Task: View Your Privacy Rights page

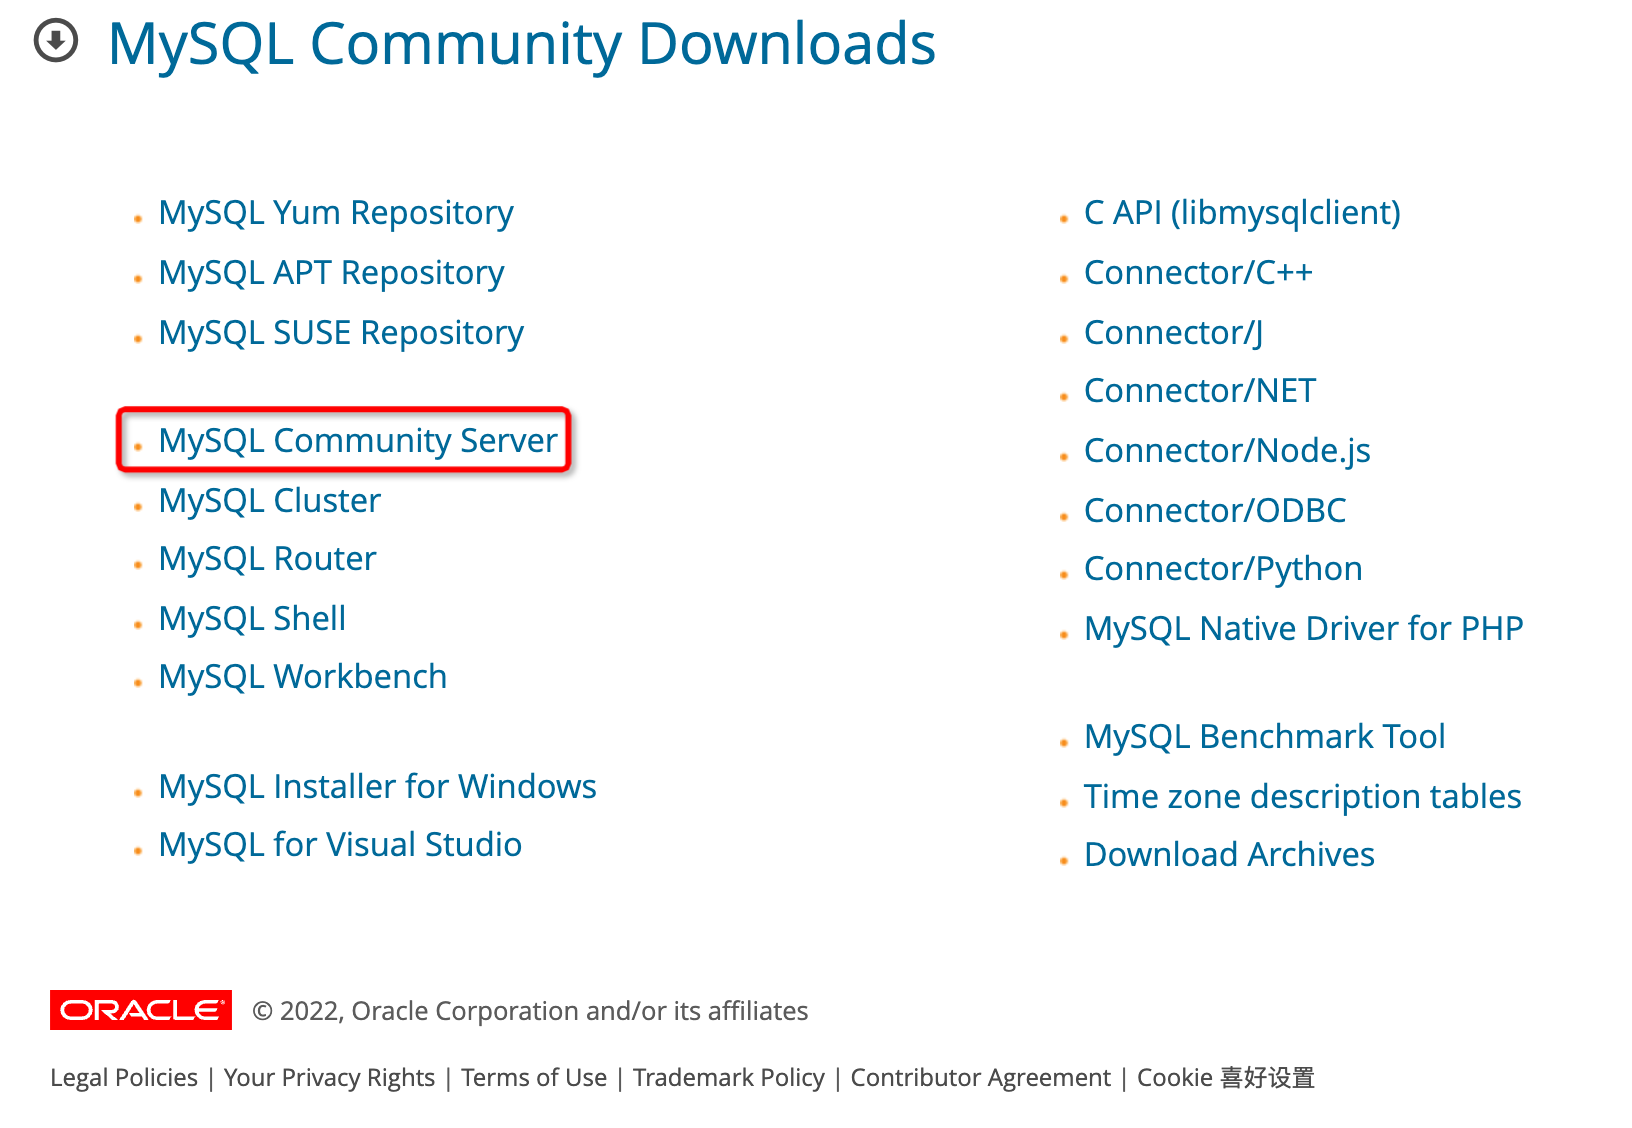Action: [330, 1078]
